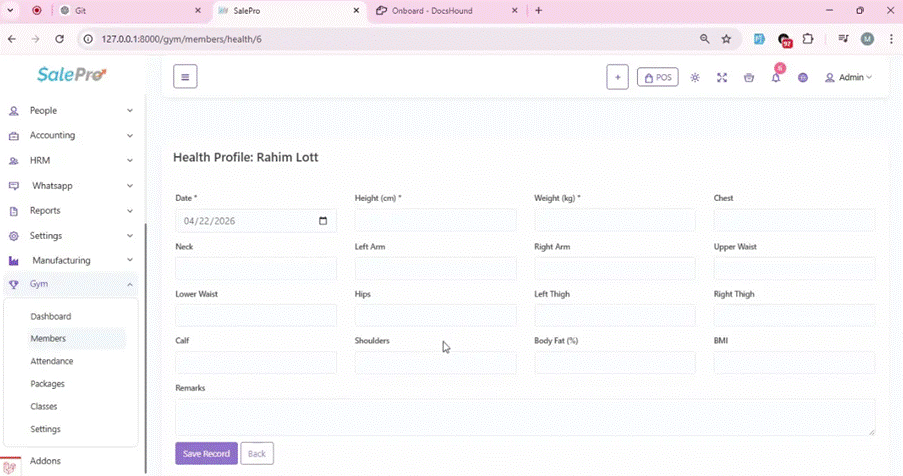Expand the Accounting sidebar menu
Viewport: 903px width, 476px height.
[x=70, y=135]
